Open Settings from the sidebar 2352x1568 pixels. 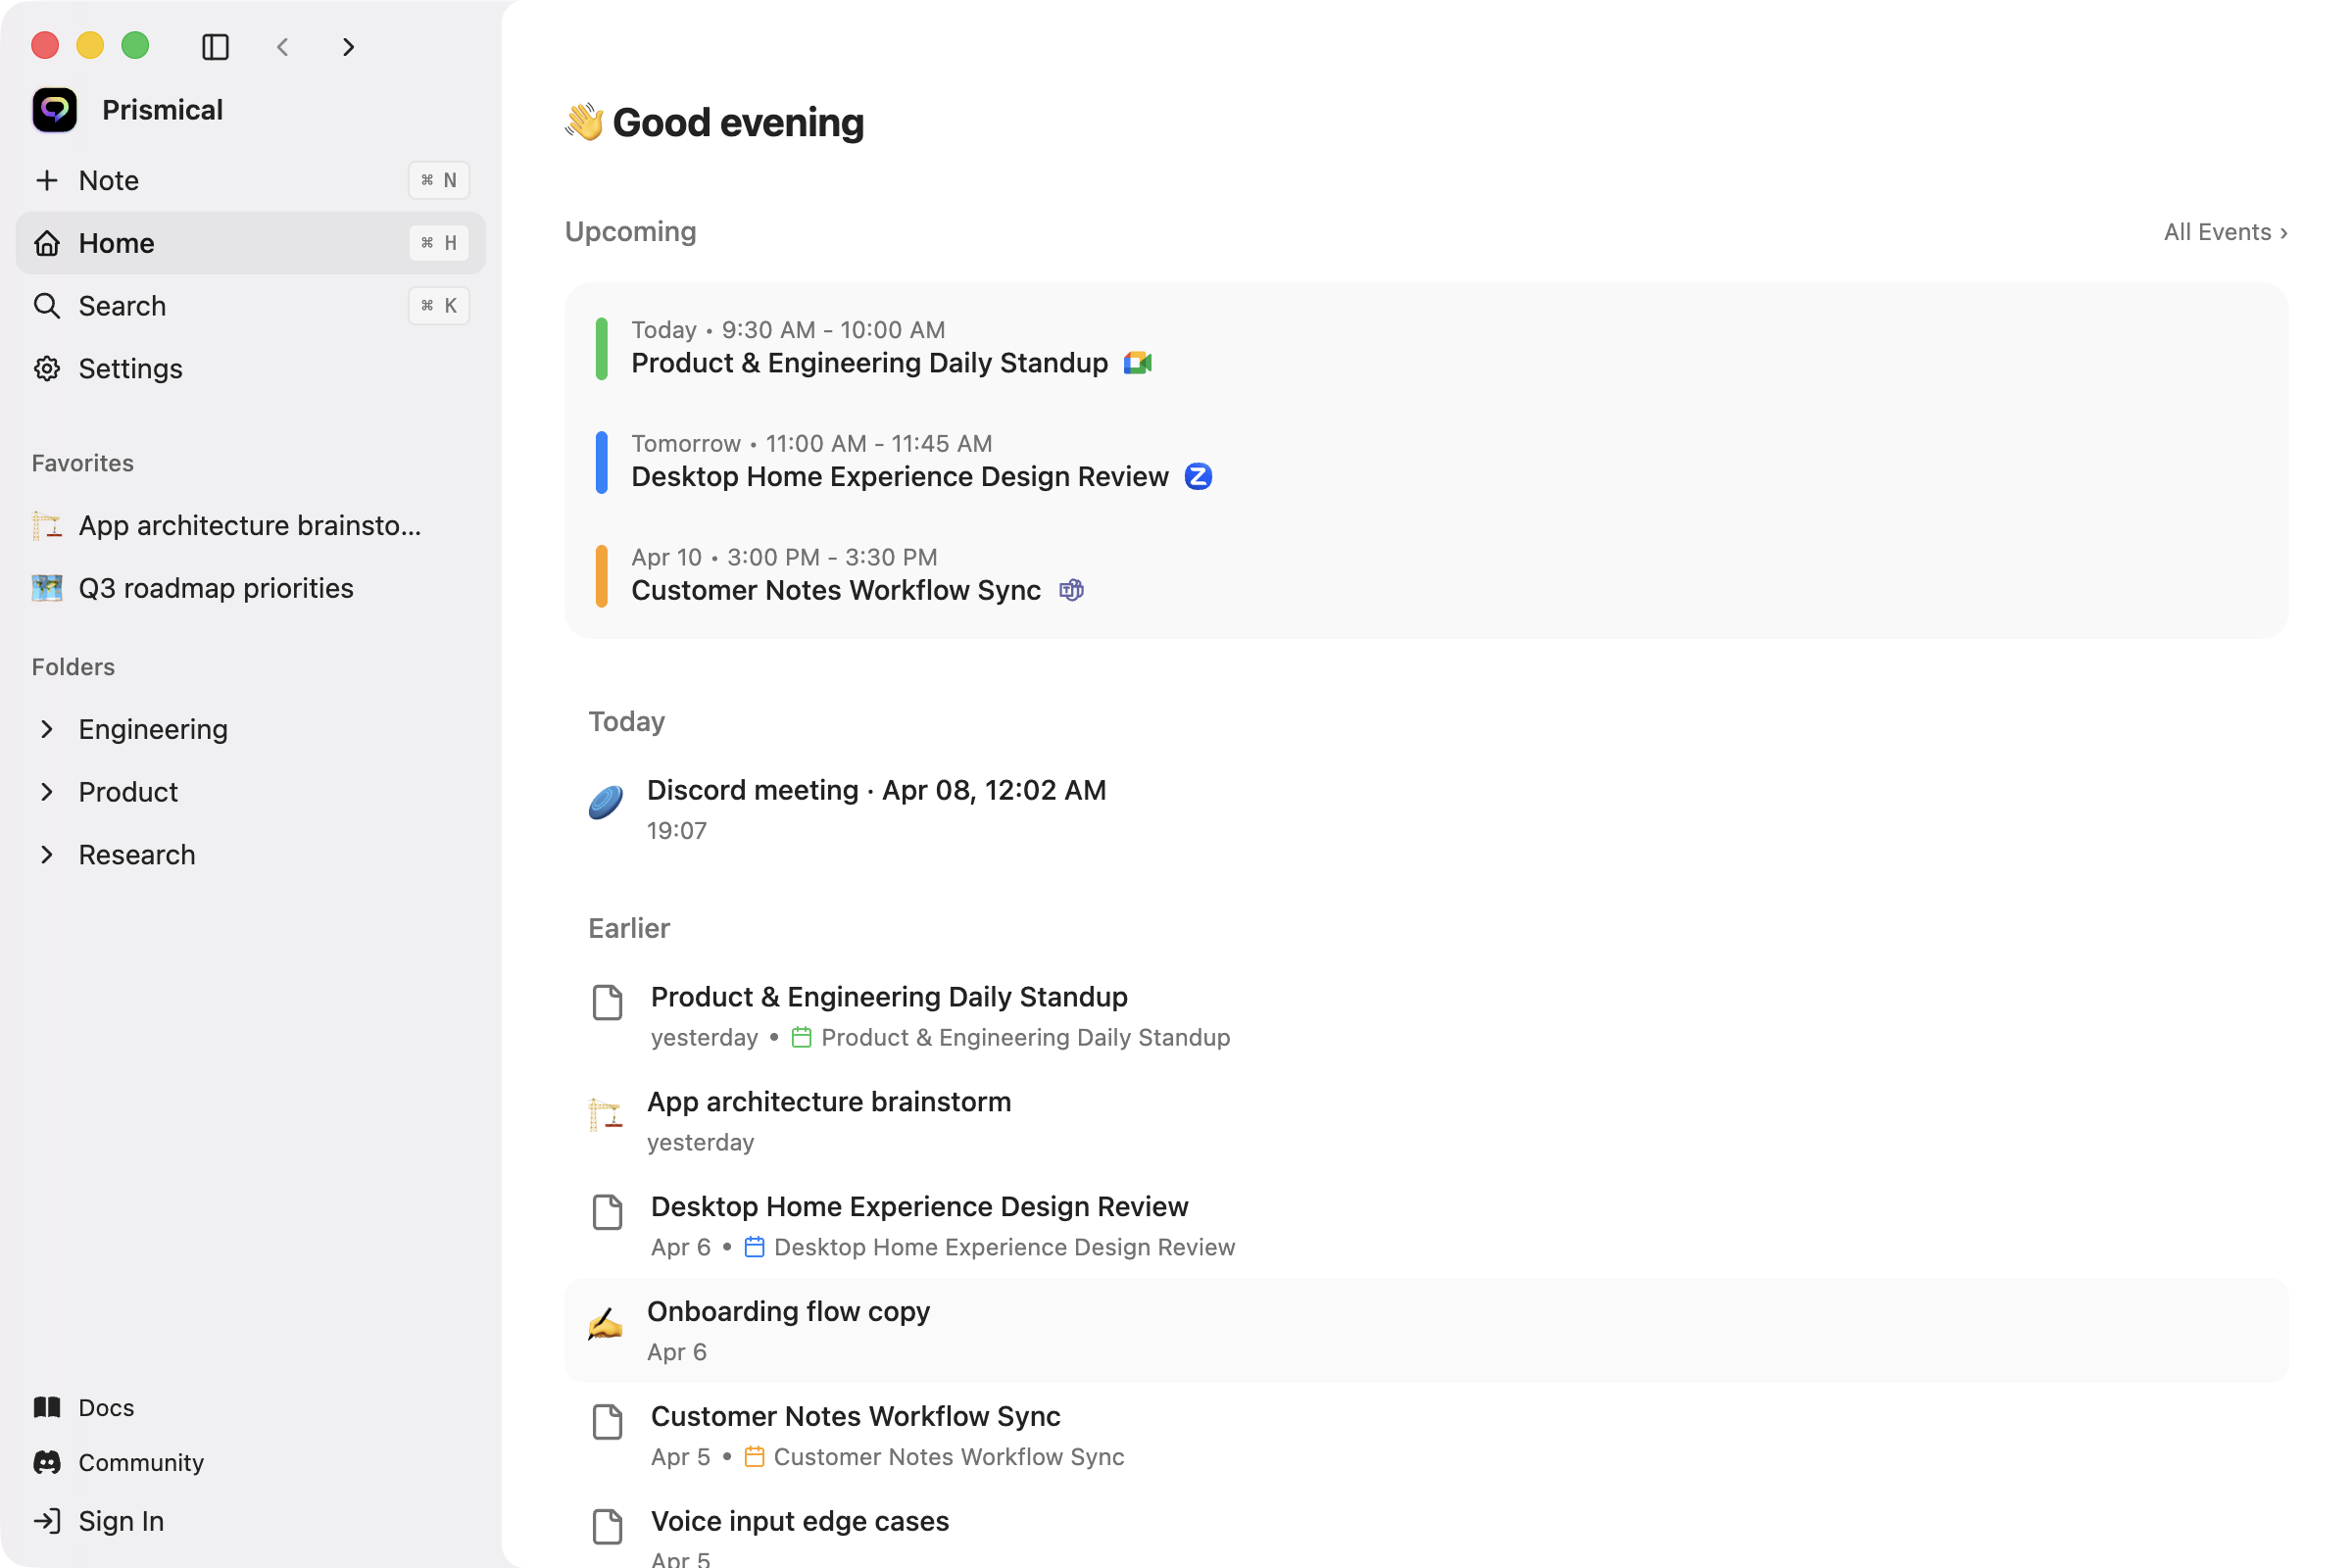(x=130, y=369)
